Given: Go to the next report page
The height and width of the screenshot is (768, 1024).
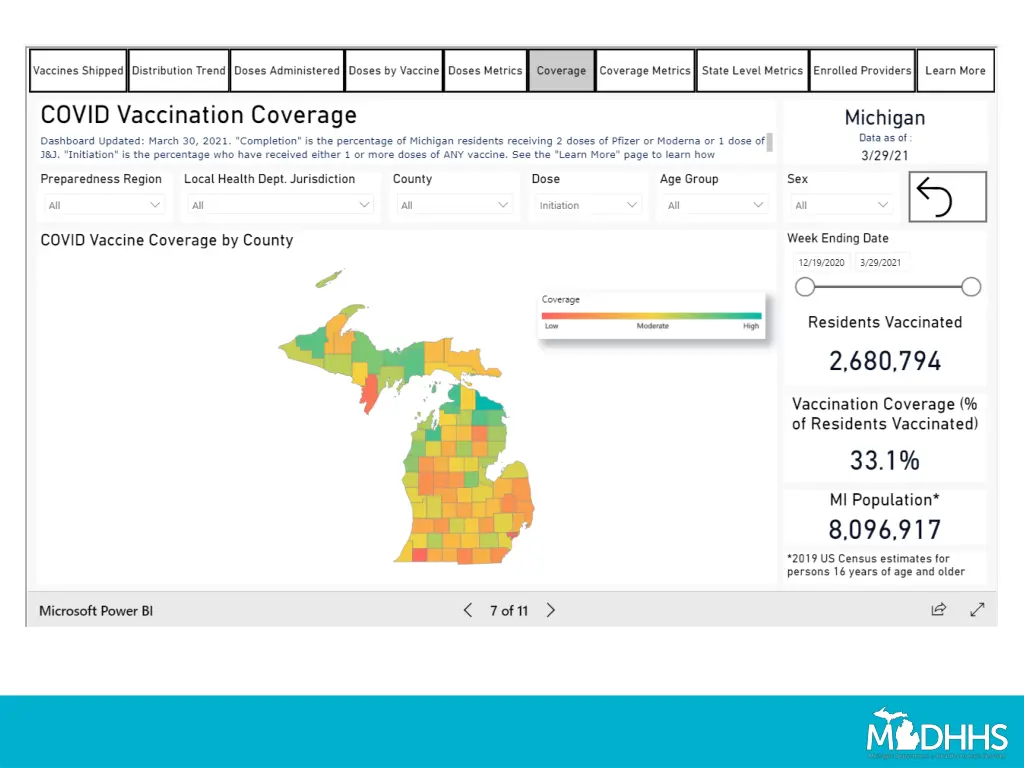Looking at the screenshot, I should pyautogui.click(x=551, y=610).
